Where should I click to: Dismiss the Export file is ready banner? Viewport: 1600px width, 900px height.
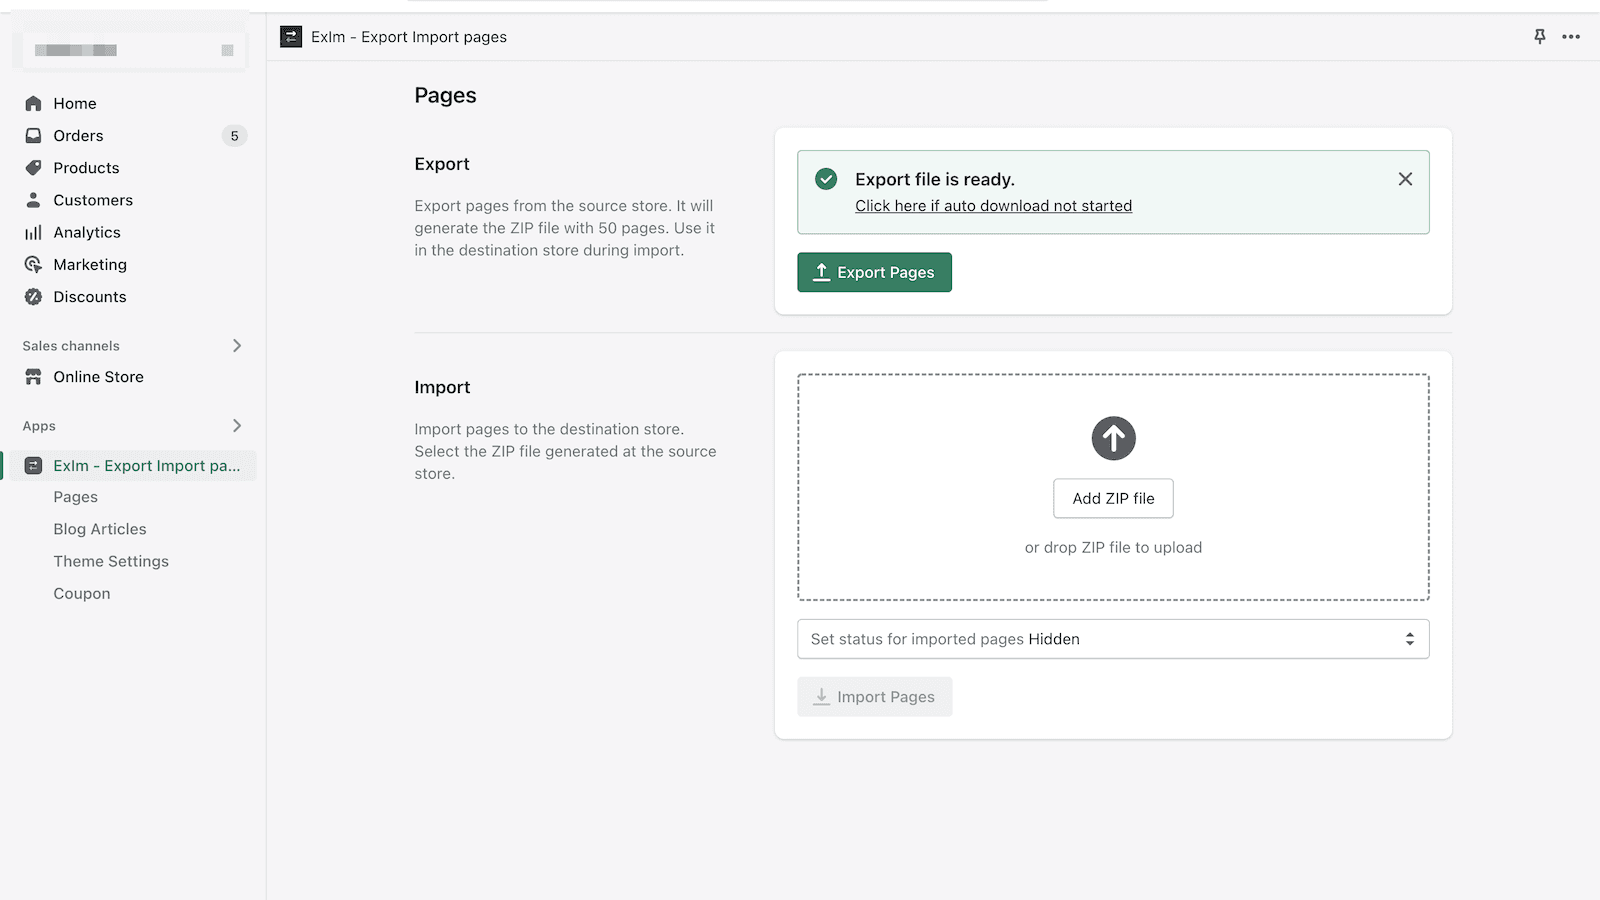pyautogui.click(x=1405, y=178)
